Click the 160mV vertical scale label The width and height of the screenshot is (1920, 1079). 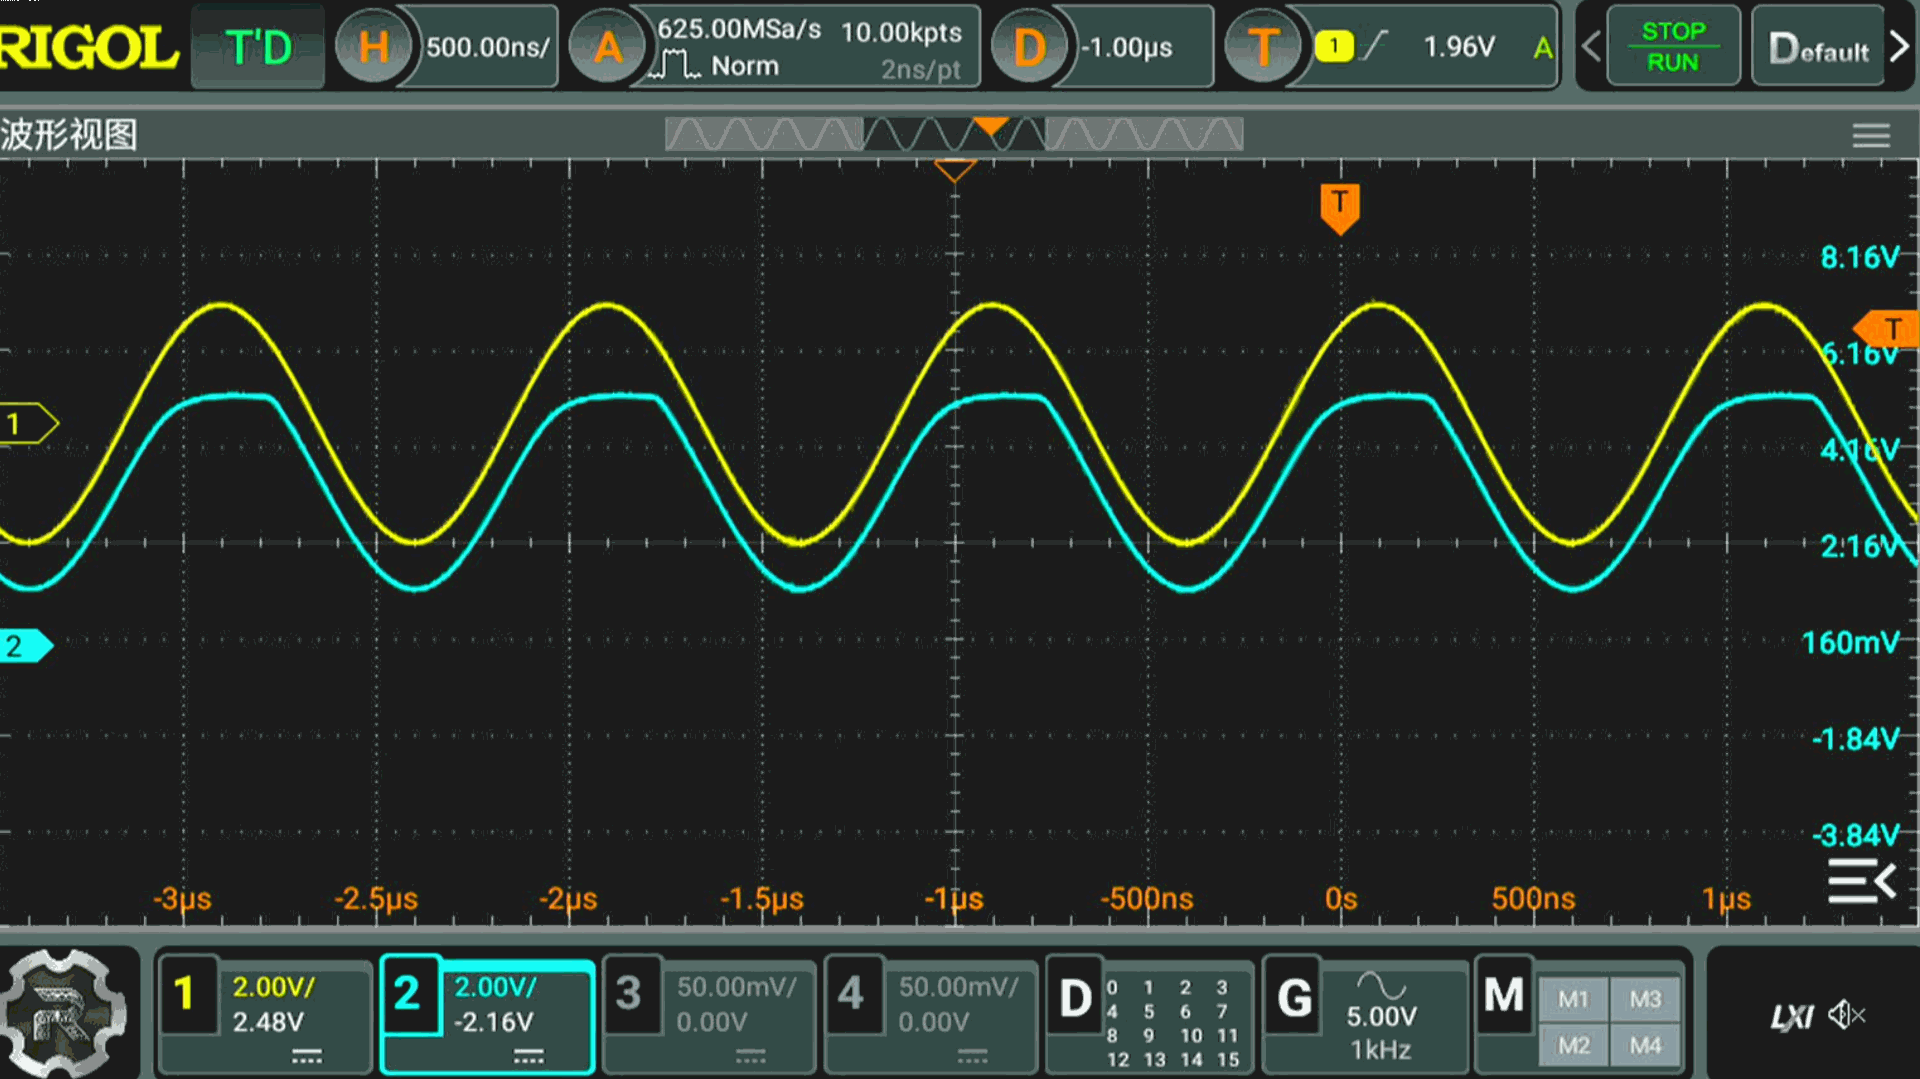1850,642
